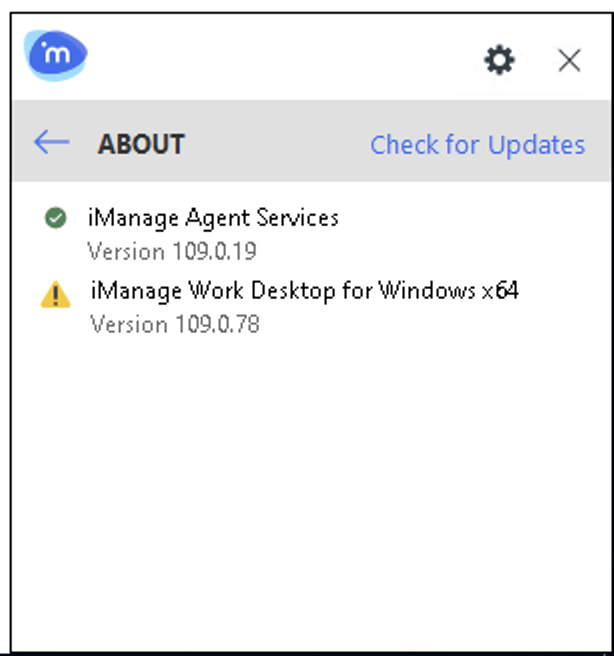Select iManage Work Desktop for Windows x64
Image resolution: width=614 pixels, height=656 pixels.
[x=304, y=291]
